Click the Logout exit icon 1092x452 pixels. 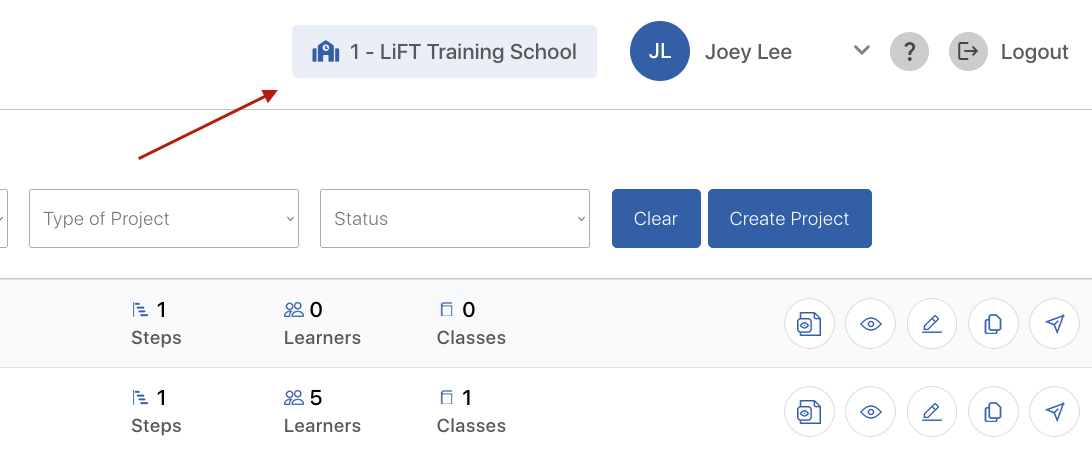tap(968, 52)
